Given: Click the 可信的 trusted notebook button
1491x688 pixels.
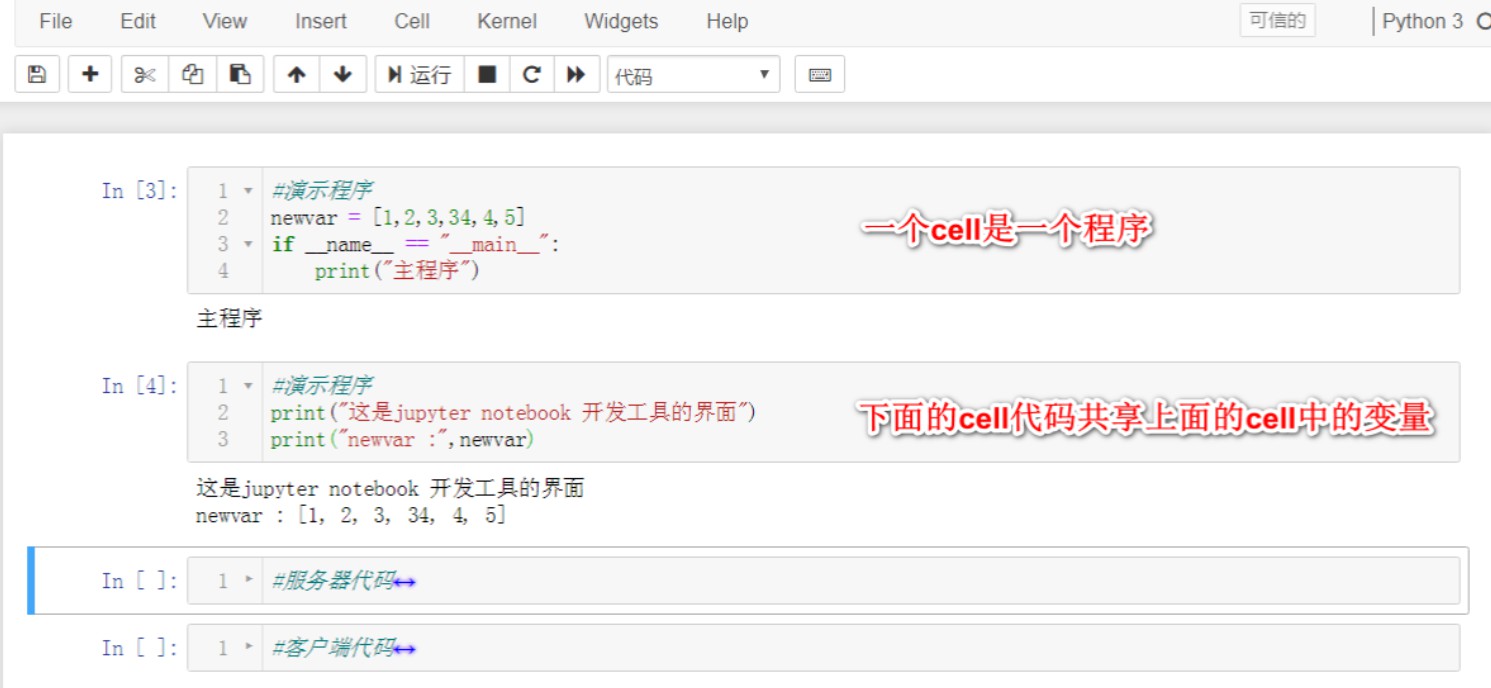Looking at the screenshot, I should pos(1277,21).
